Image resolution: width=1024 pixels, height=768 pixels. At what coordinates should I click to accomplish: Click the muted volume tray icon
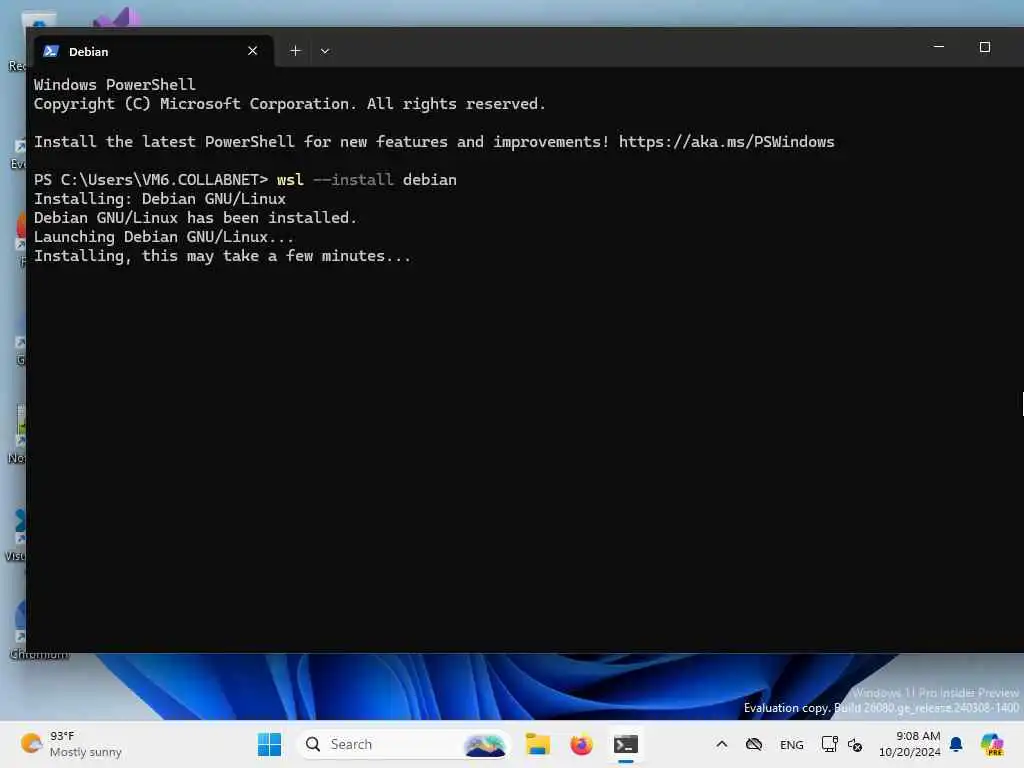click(x=856, y=744)
